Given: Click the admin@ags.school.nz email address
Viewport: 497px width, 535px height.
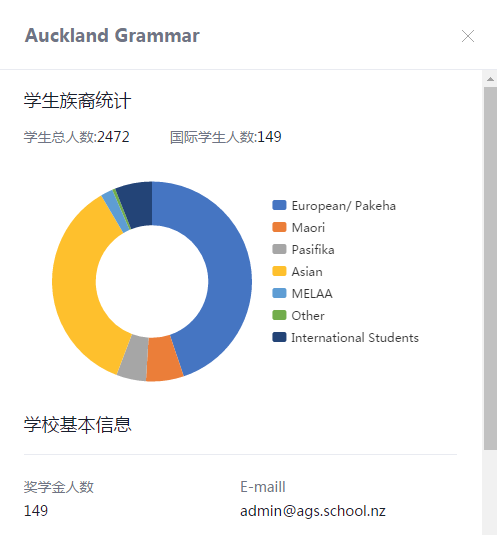Looking at the screenshot, I should pyautogui.click(x=313, y=511).
